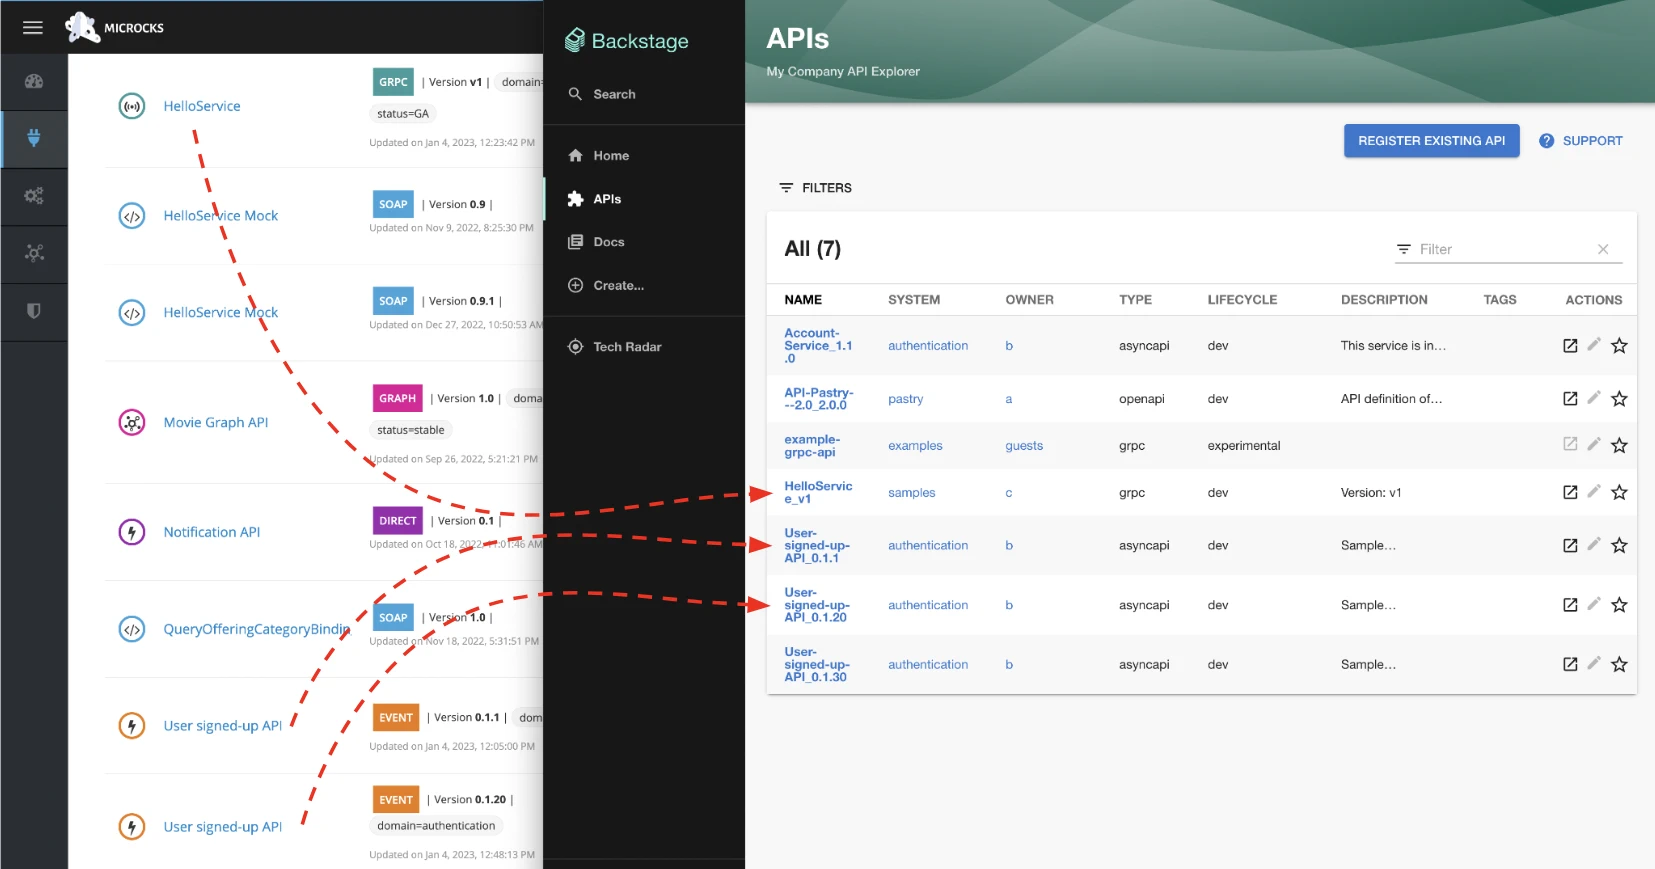Open Search in Backstage sidebar
The height and width of the screenshot is (869, 1655).
pos(644,94)
